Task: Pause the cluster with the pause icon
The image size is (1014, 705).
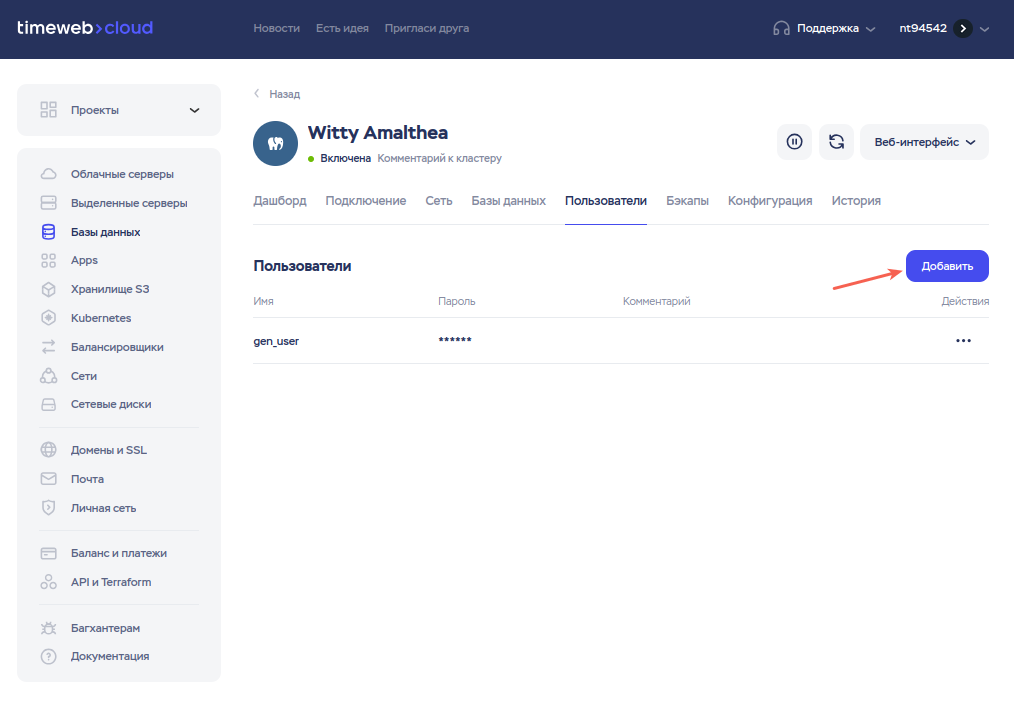Action: click(794, 142)
